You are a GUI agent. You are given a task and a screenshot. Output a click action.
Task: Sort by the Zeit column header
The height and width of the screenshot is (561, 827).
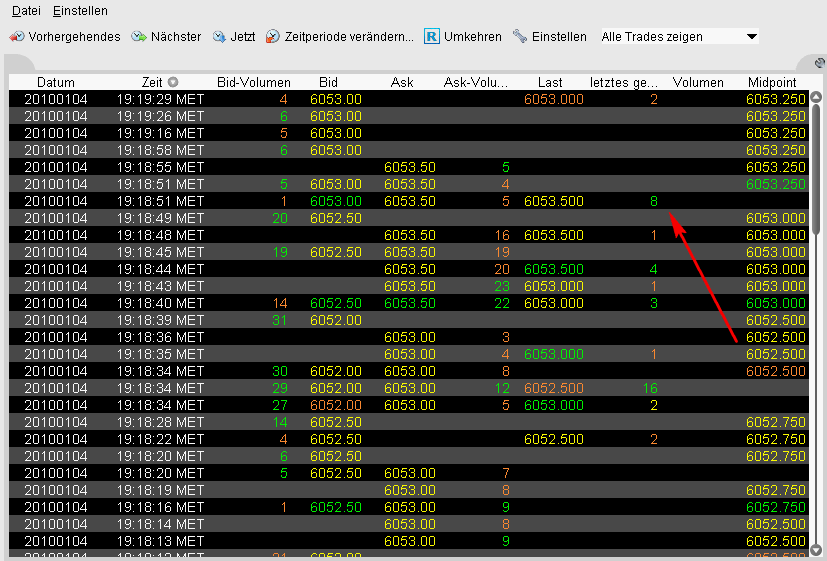[152, 82]
